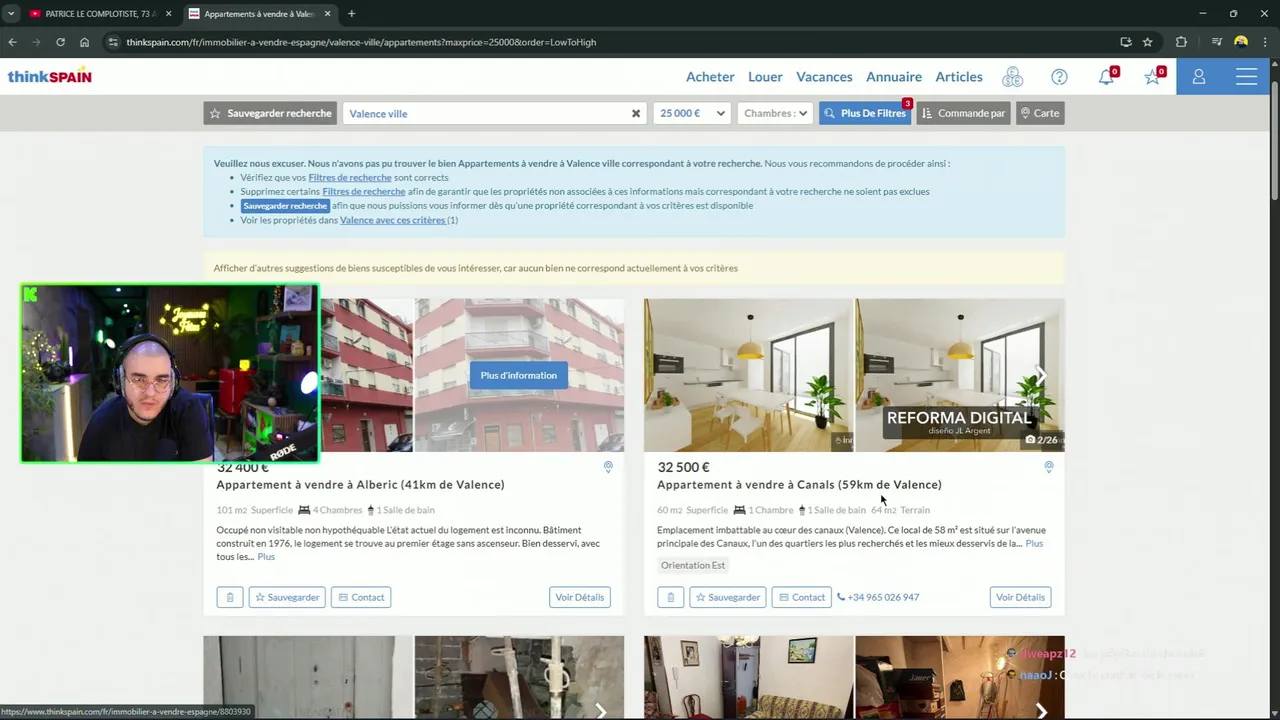This screenshot has width=1280, height=720.
Task: Open a new browser tab
Action: [x=351, y=14]
